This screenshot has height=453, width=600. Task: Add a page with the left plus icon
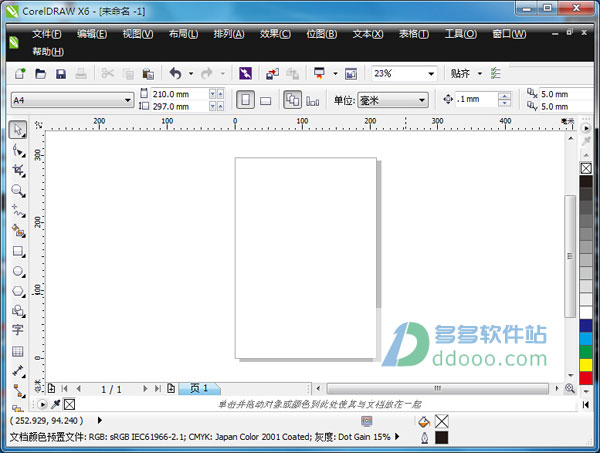[51, 389]
